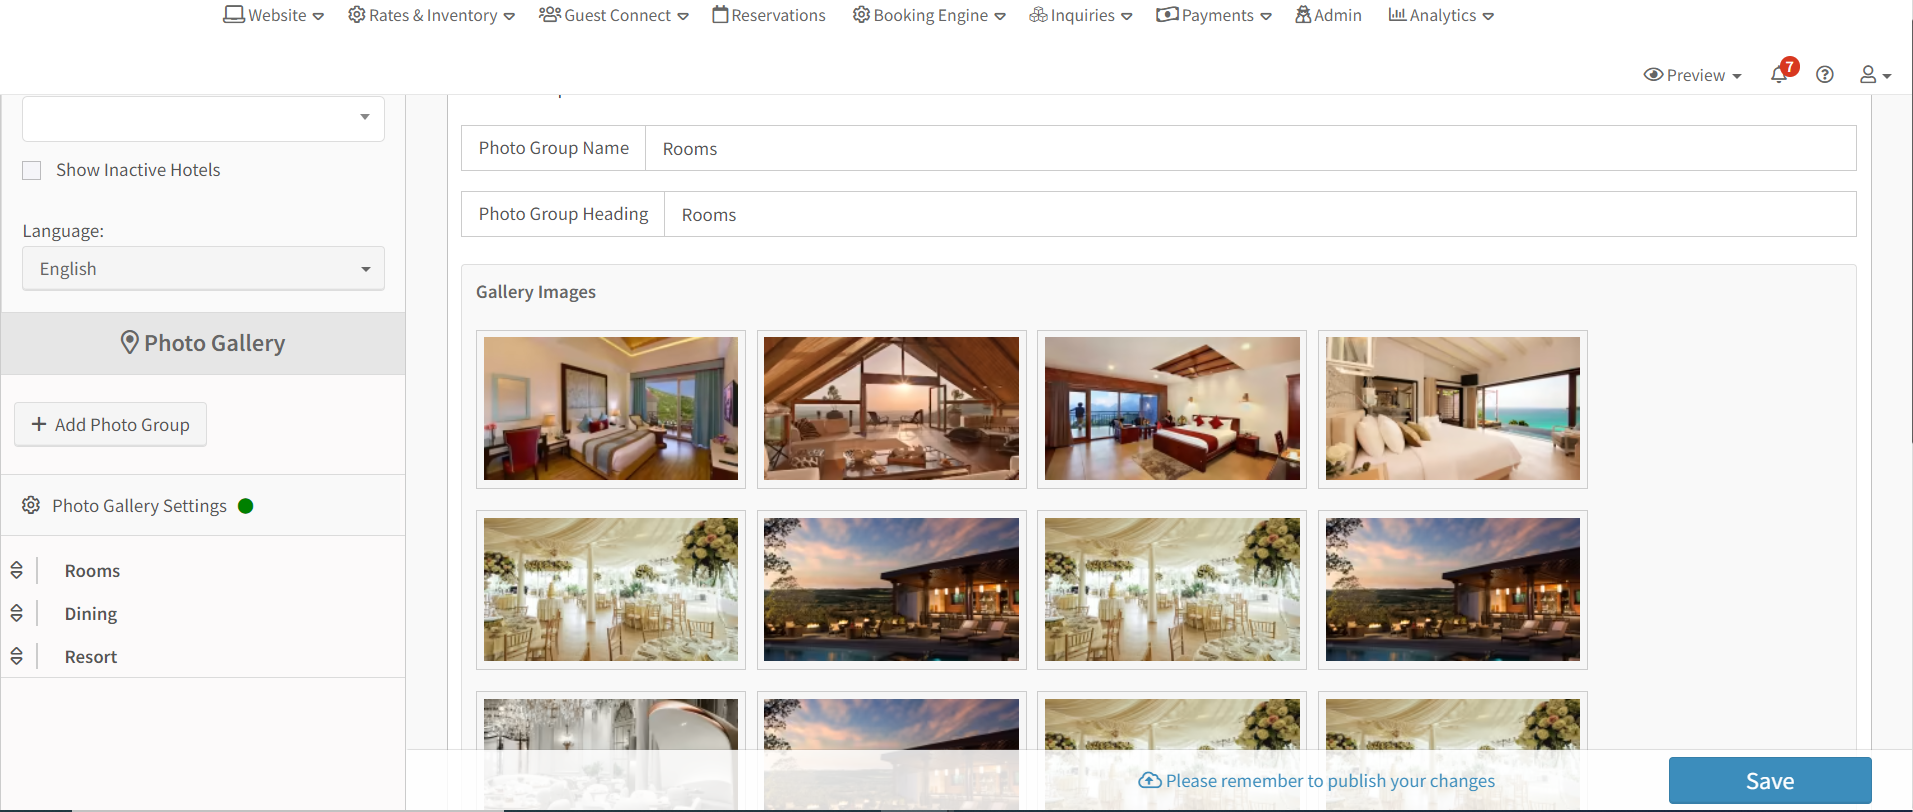Click the reorder handle beside Resort
The image size is (1913, 812).
[17, 656]
